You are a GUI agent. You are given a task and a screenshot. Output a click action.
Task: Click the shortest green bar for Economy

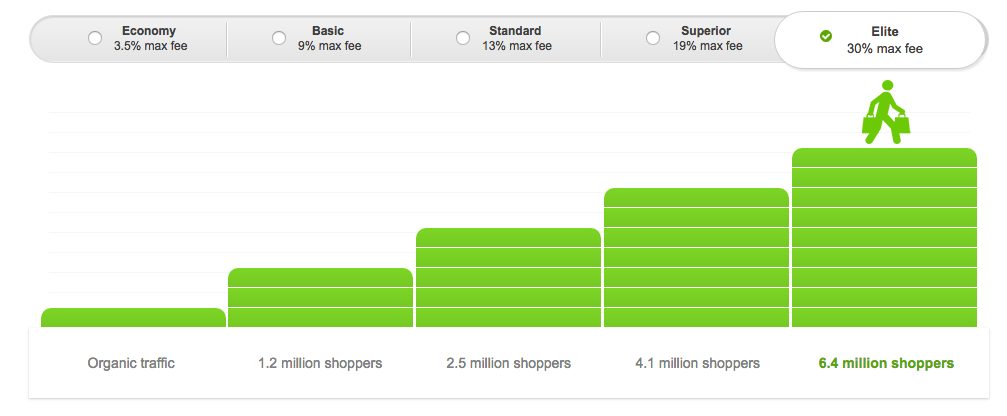133,318
